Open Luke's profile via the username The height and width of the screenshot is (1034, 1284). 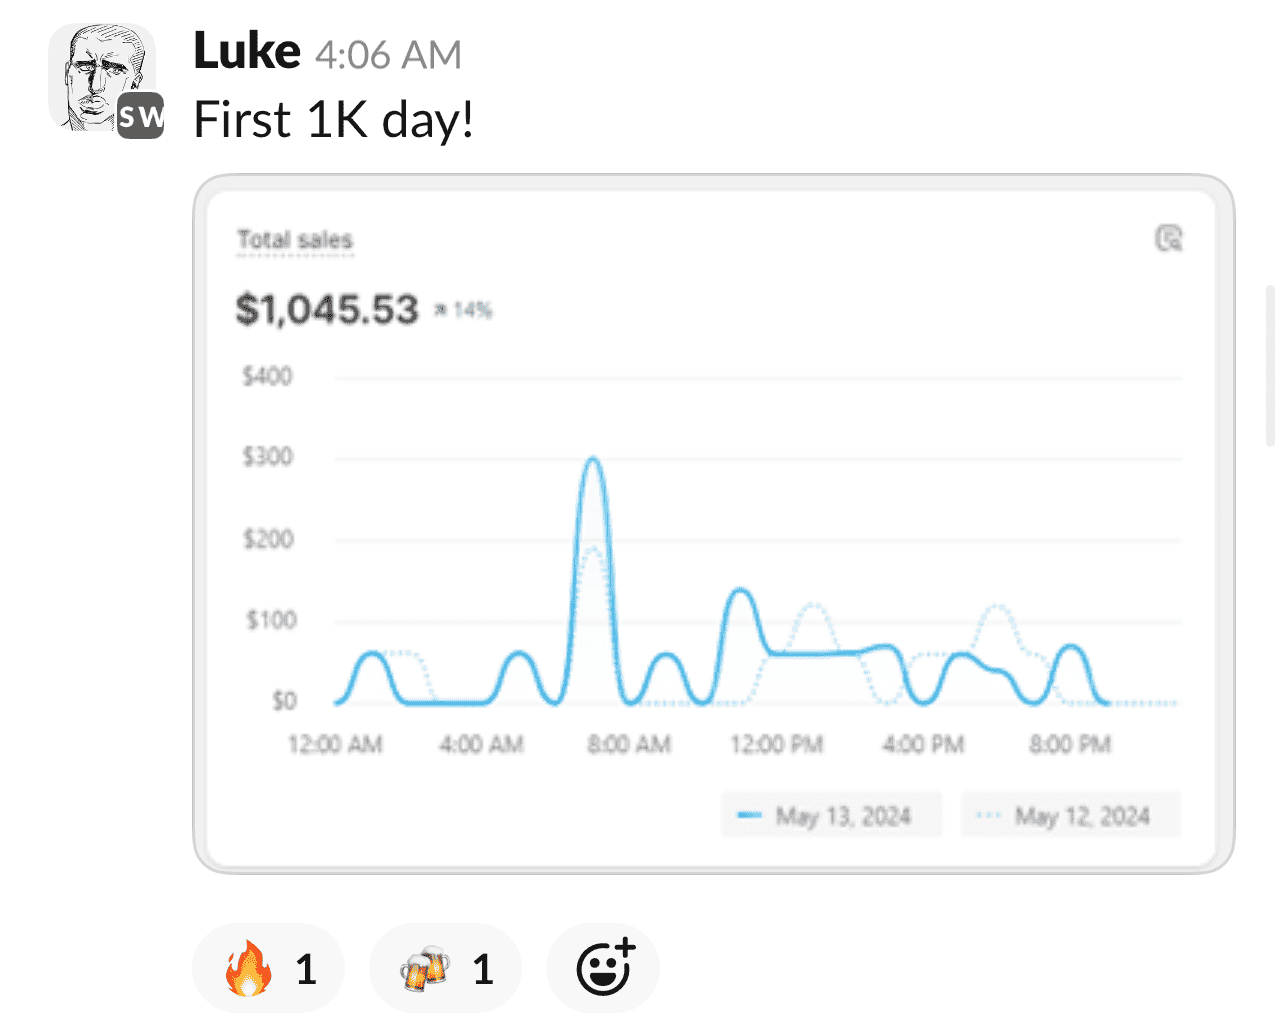point(246,52)
